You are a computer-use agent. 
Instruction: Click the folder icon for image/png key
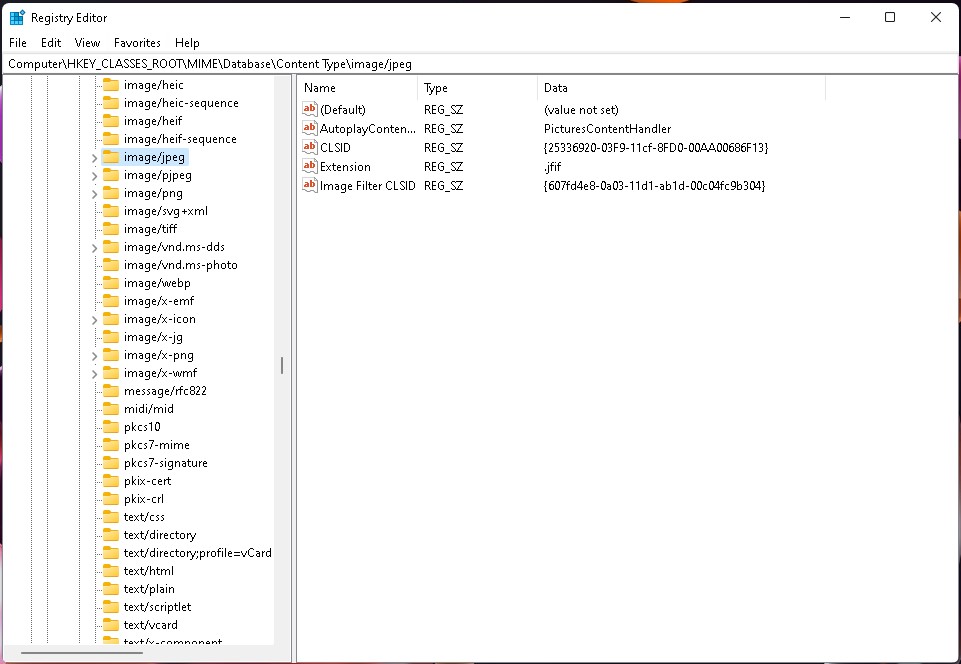tap(111, 193)
